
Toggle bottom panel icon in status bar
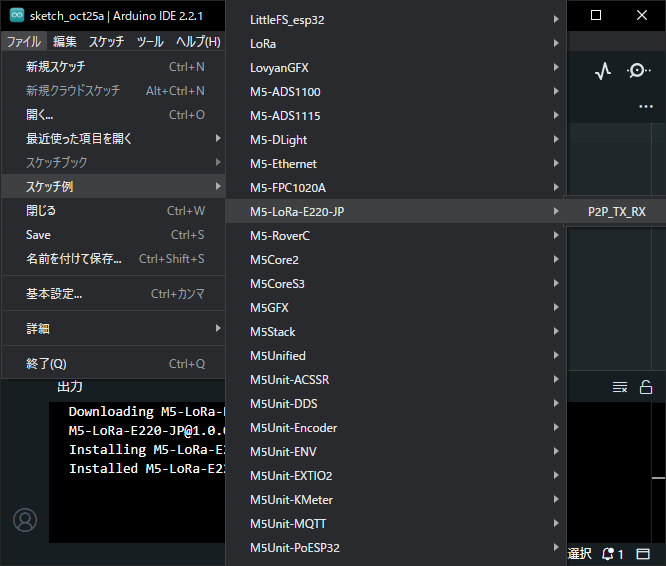(643, 554)
